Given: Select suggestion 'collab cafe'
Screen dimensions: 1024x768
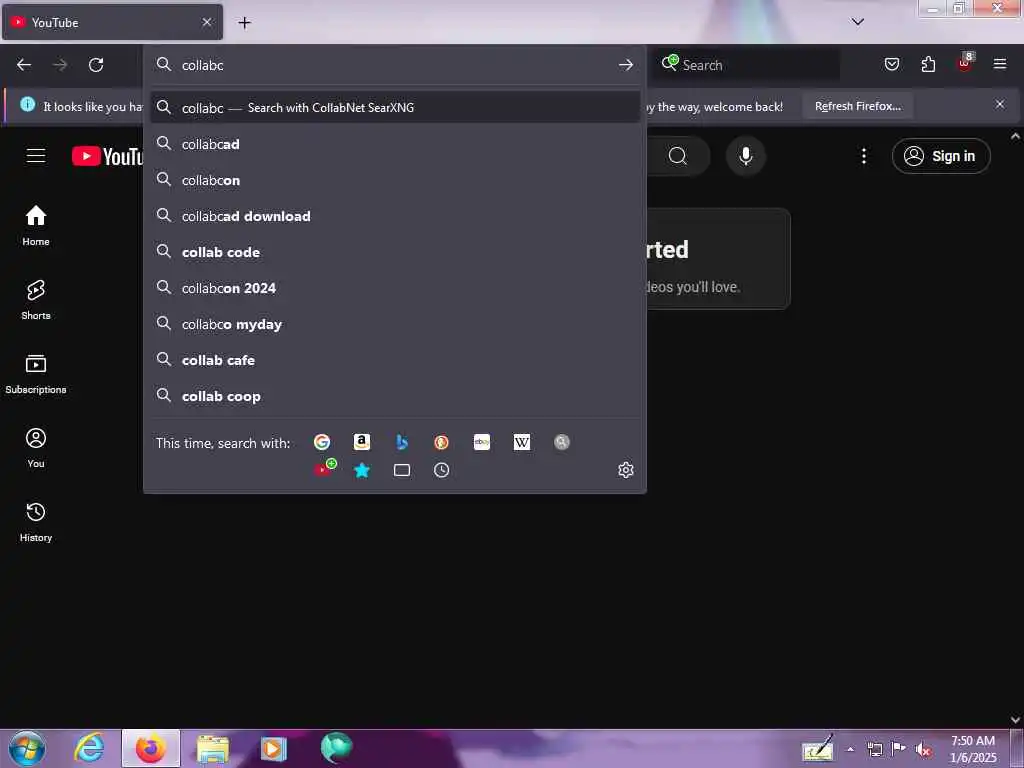Looking at the screenshot, I should (x=394, y=359).
